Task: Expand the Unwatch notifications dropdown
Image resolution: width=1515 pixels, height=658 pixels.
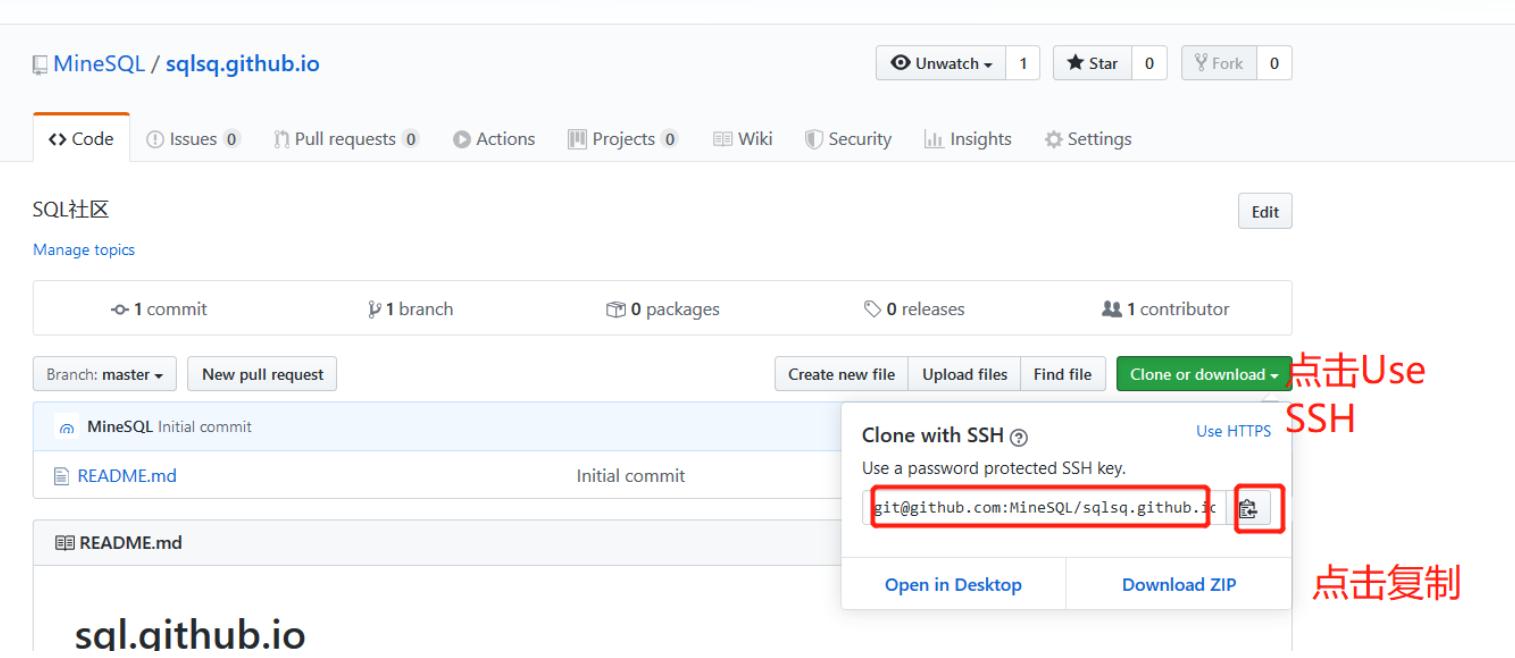Action: (939, 64)
